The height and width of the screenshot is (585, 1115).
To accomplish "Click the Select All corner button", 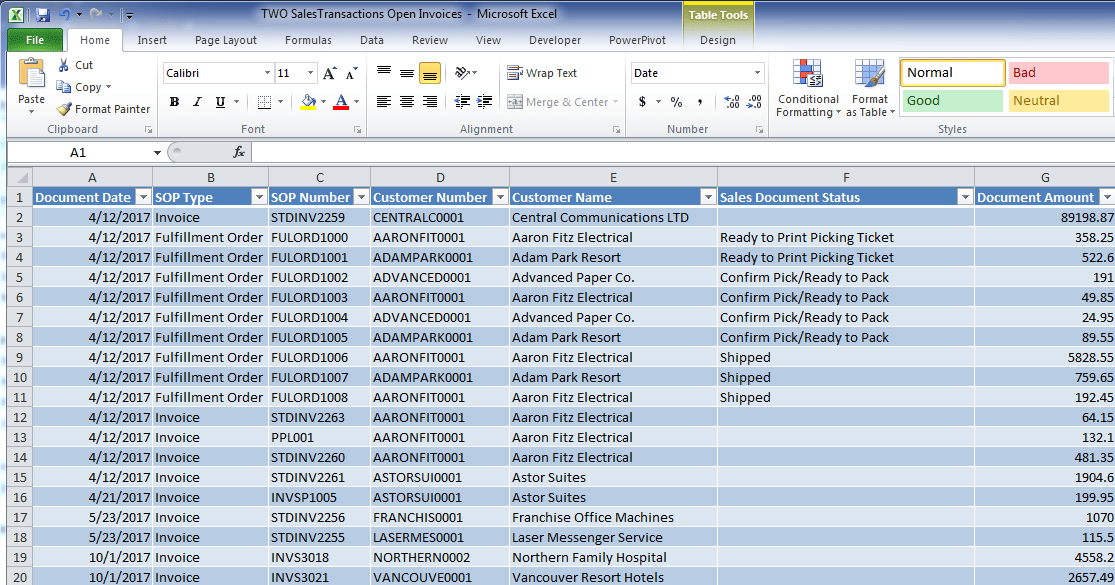I will (x=20, y=177).
